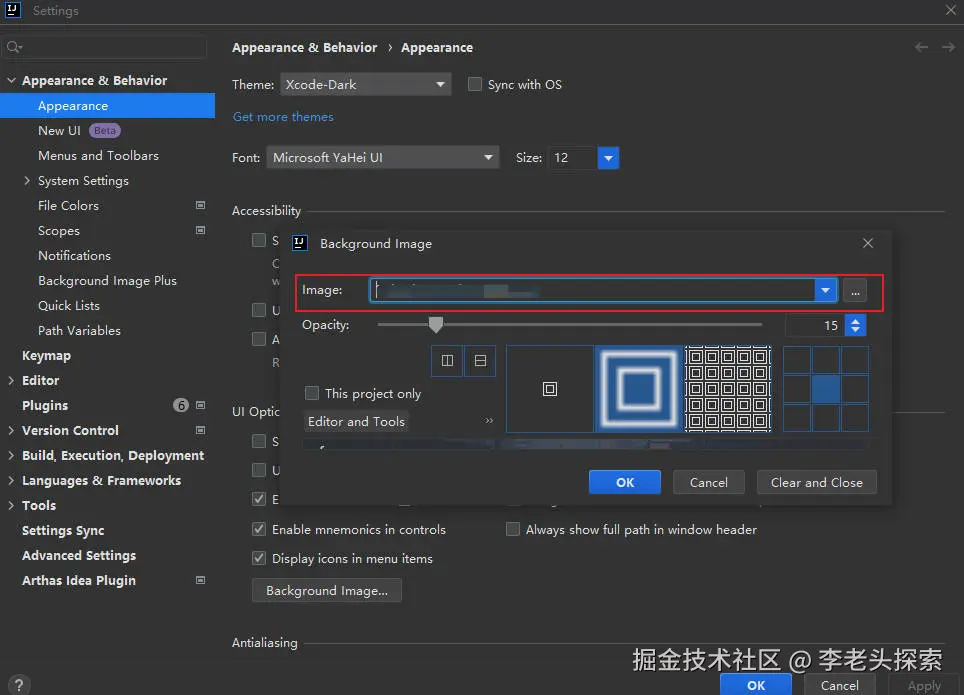Click the Beta badge beside New UI
This screenshot has height=695, width=964.
coord(105,130)
